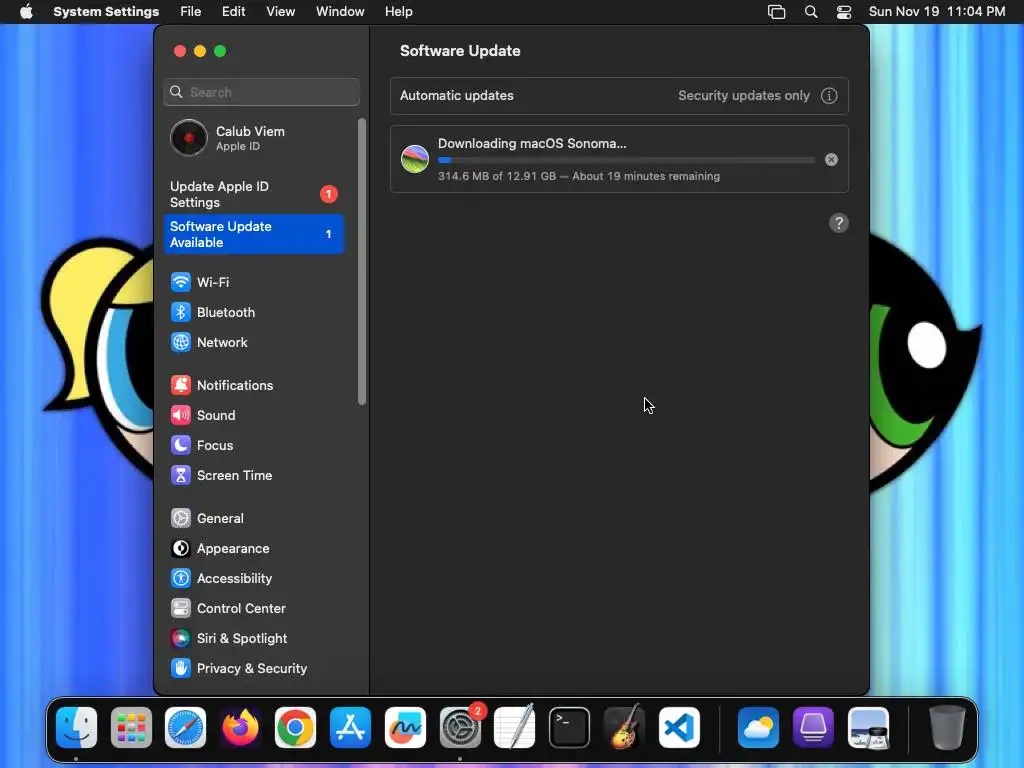Open the Apple menu
Image resolution: width=1024 pixels, height=768 pixels.
(26, 12)
